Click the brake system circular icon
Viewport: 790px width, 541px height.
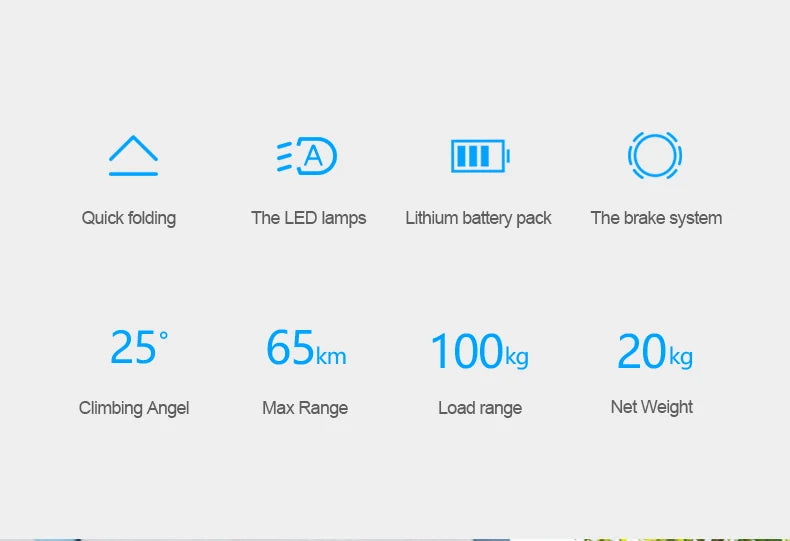[655, 156]
